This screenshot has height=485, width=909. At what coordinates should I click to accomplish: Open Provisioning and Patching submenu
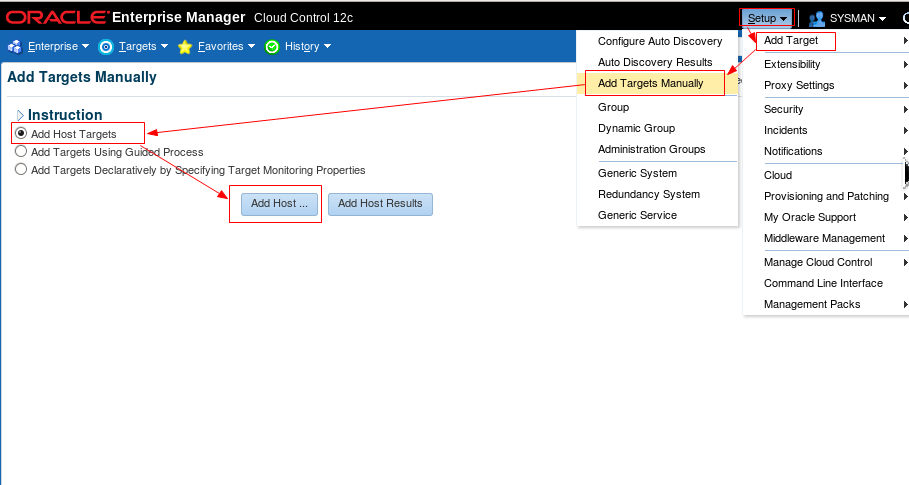(826, 196)
